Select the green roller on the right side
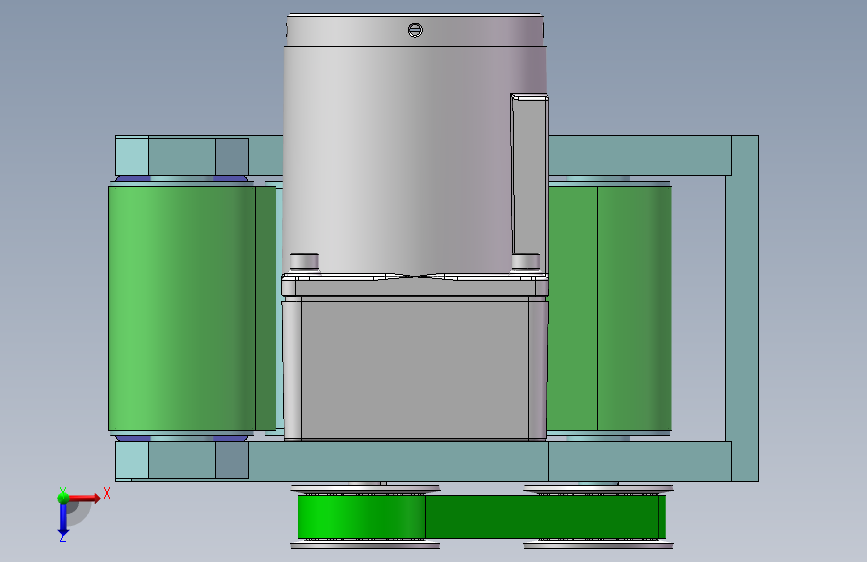Screen dimensions: 867x562 point(609,309)
